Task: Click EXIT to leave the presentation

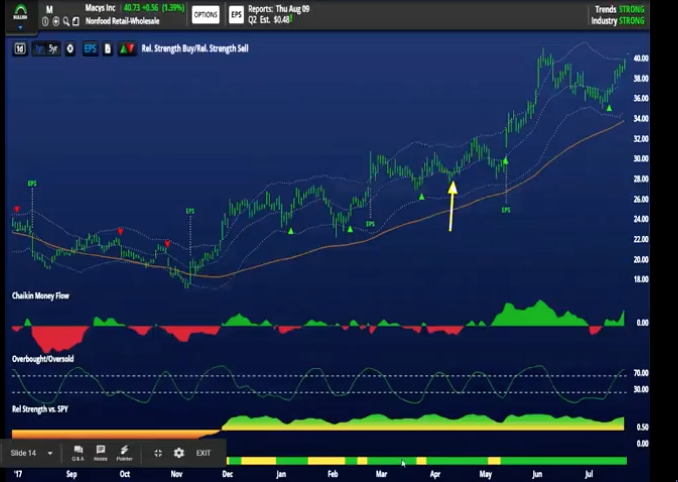Action: click(x=203, y=453)
